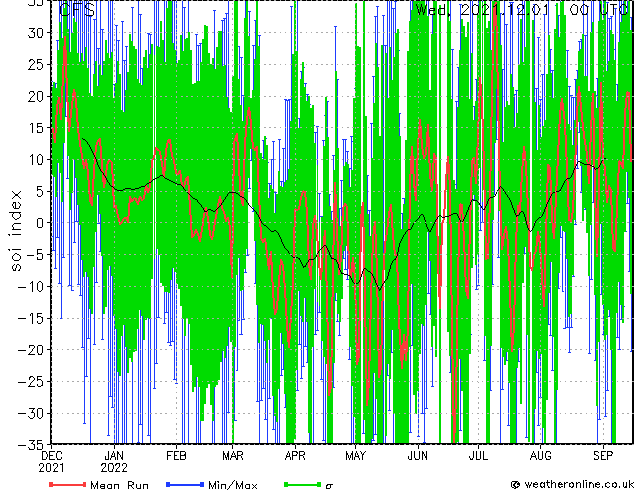The image size is (634, 490).
Task: Click the 'APR' month label
Action: [295, 456]
